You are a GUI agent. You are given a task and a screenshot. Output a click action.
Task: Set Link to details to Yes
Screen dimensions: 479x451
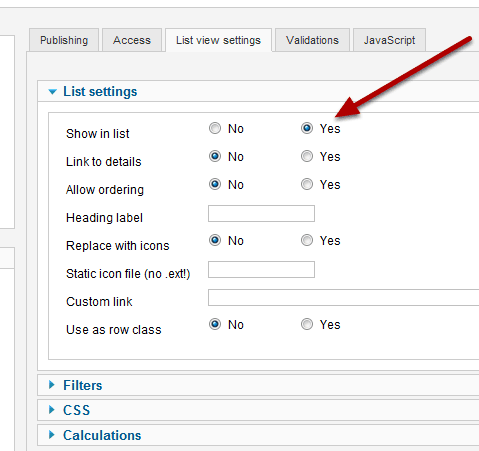click(x=307, y=156)
